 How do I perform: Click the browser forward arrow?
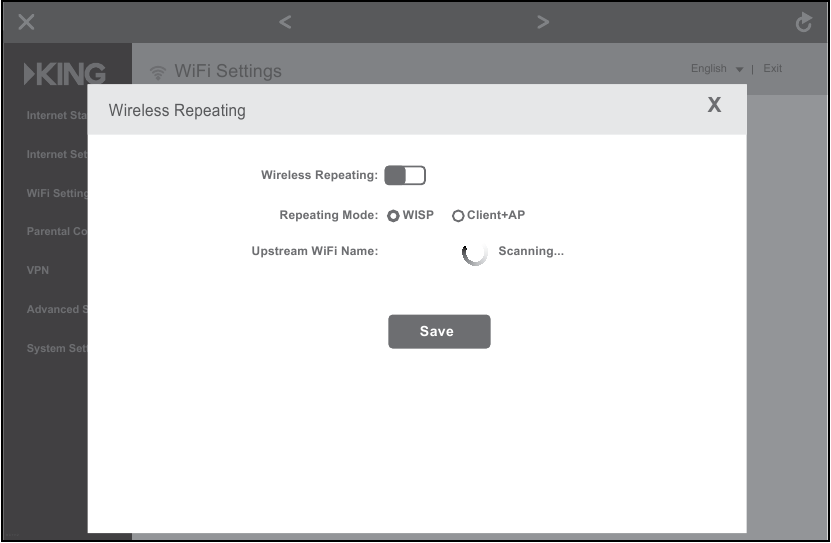coord(543,22)
